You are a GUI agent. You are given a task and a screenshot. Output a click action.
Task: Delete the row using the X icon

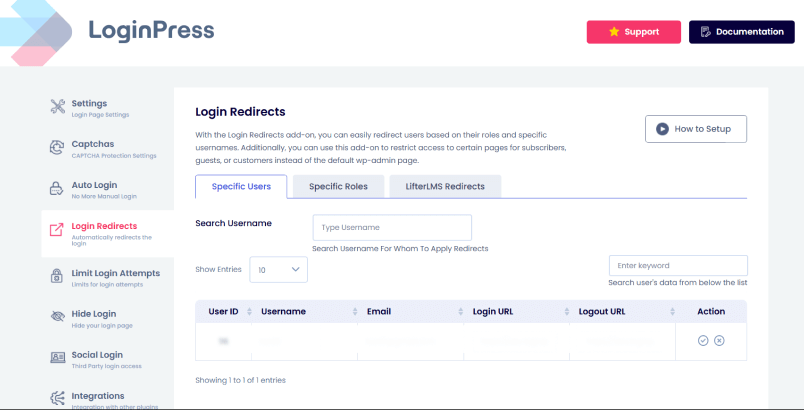pyautogui.click(x=719, y=340)
